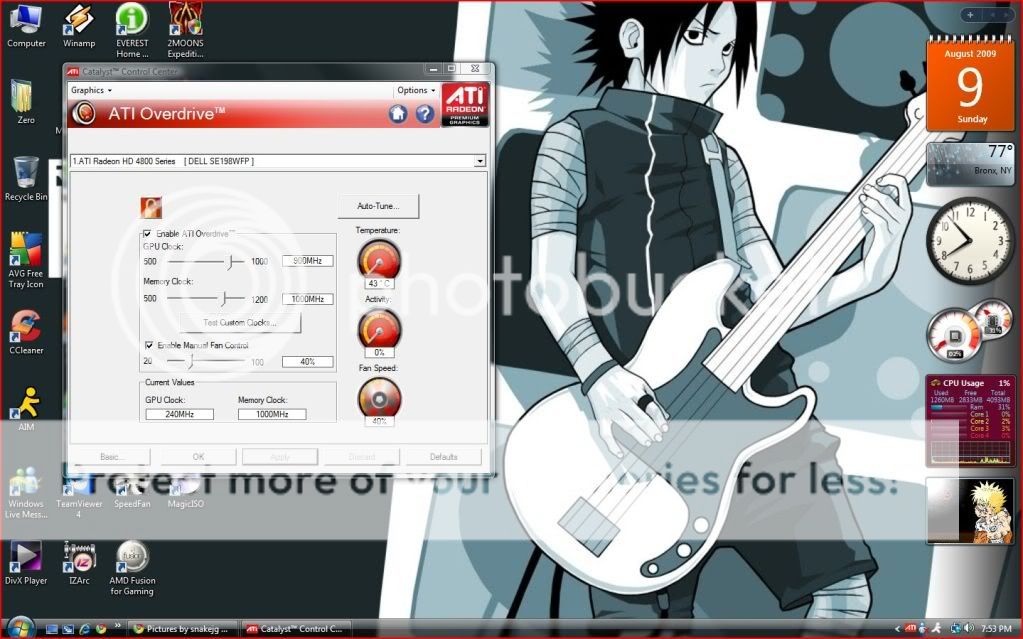Open Catalyst help via the question mark icon
The image size is (1023, 639).
coord(425,114)
